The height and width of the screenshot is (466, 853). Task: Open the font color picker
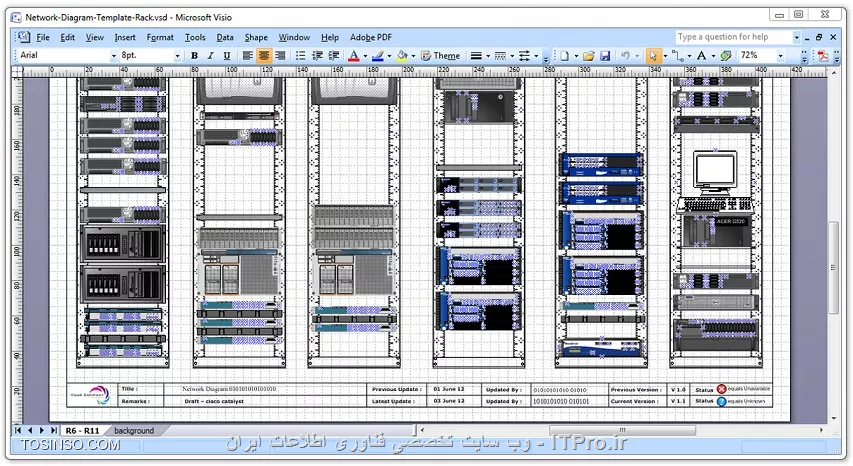(365, 55)
